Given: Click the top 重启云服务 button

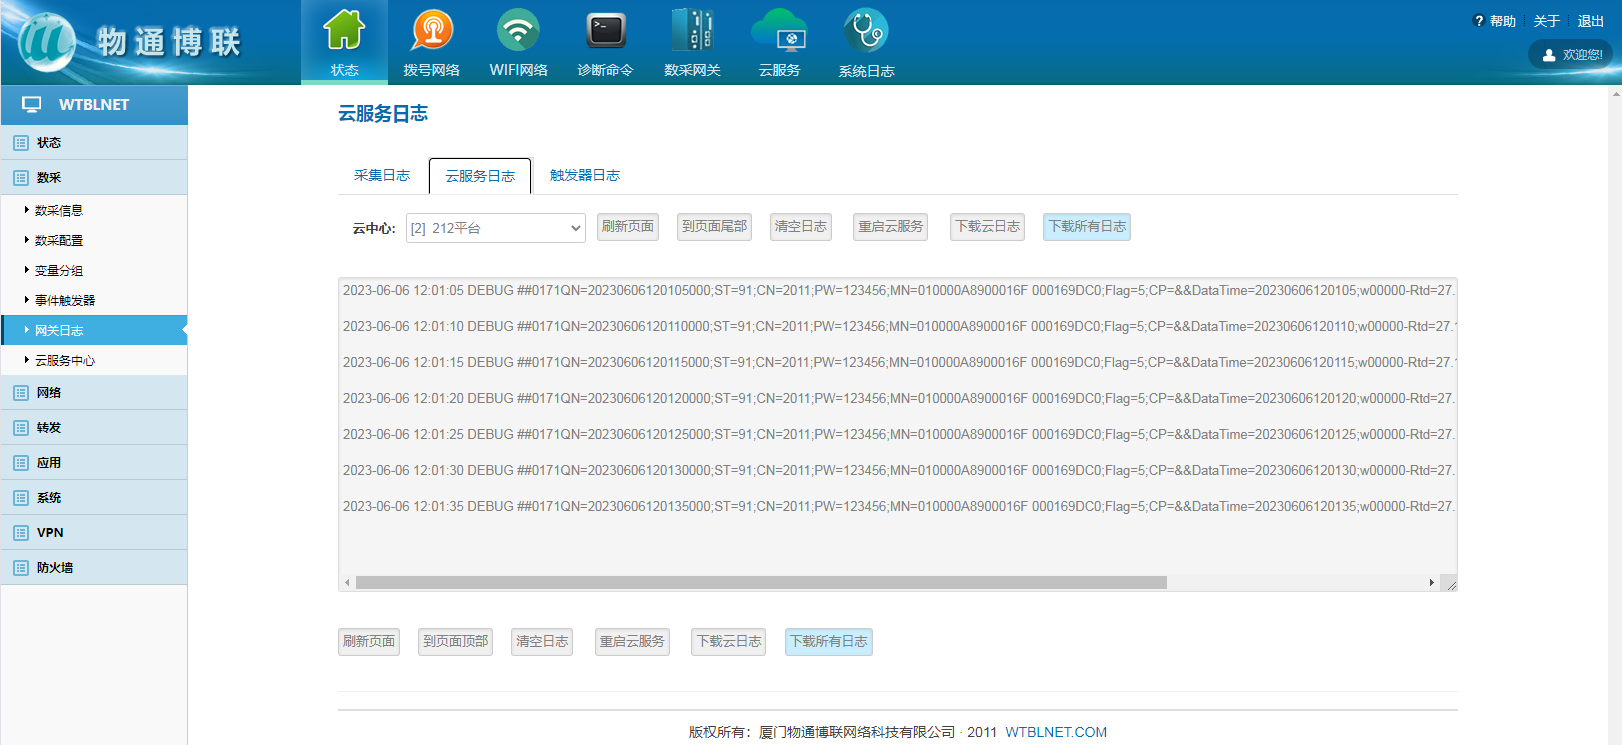Looking at the screenshot, I should 891,227.
